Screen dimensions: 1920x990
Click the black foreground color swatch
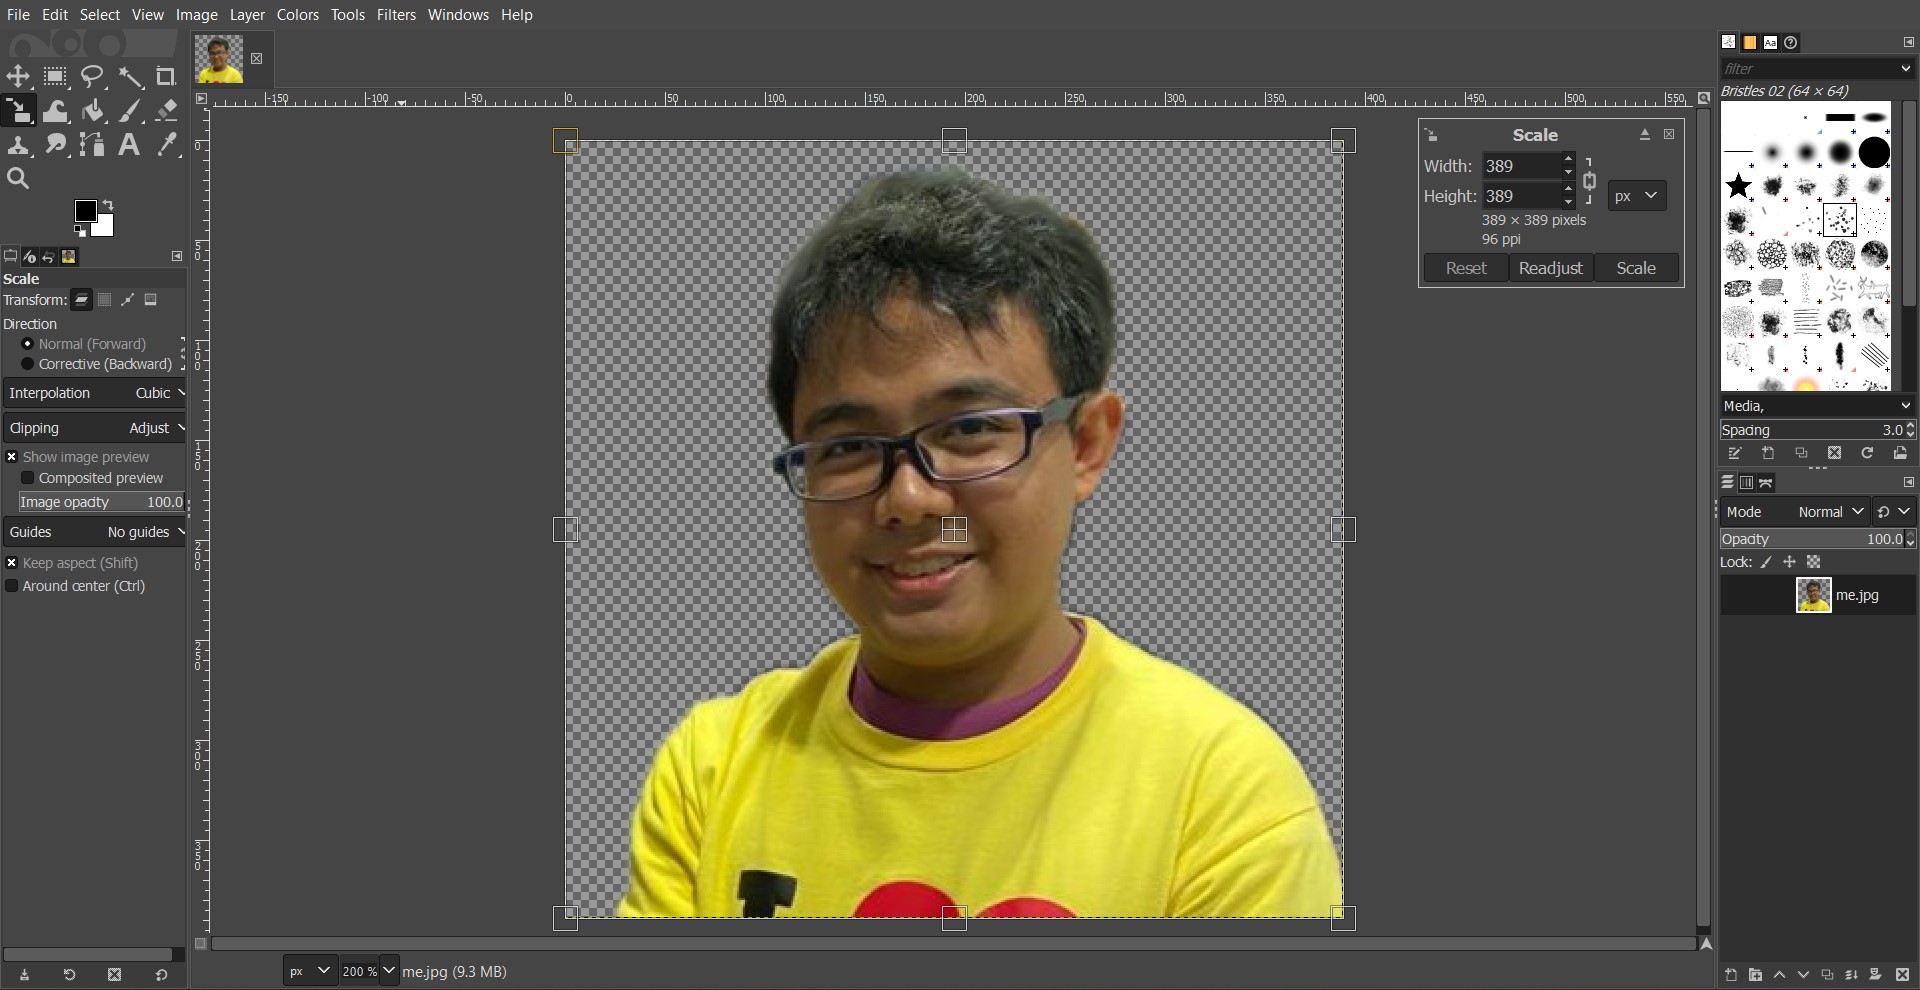pos(85,210)
